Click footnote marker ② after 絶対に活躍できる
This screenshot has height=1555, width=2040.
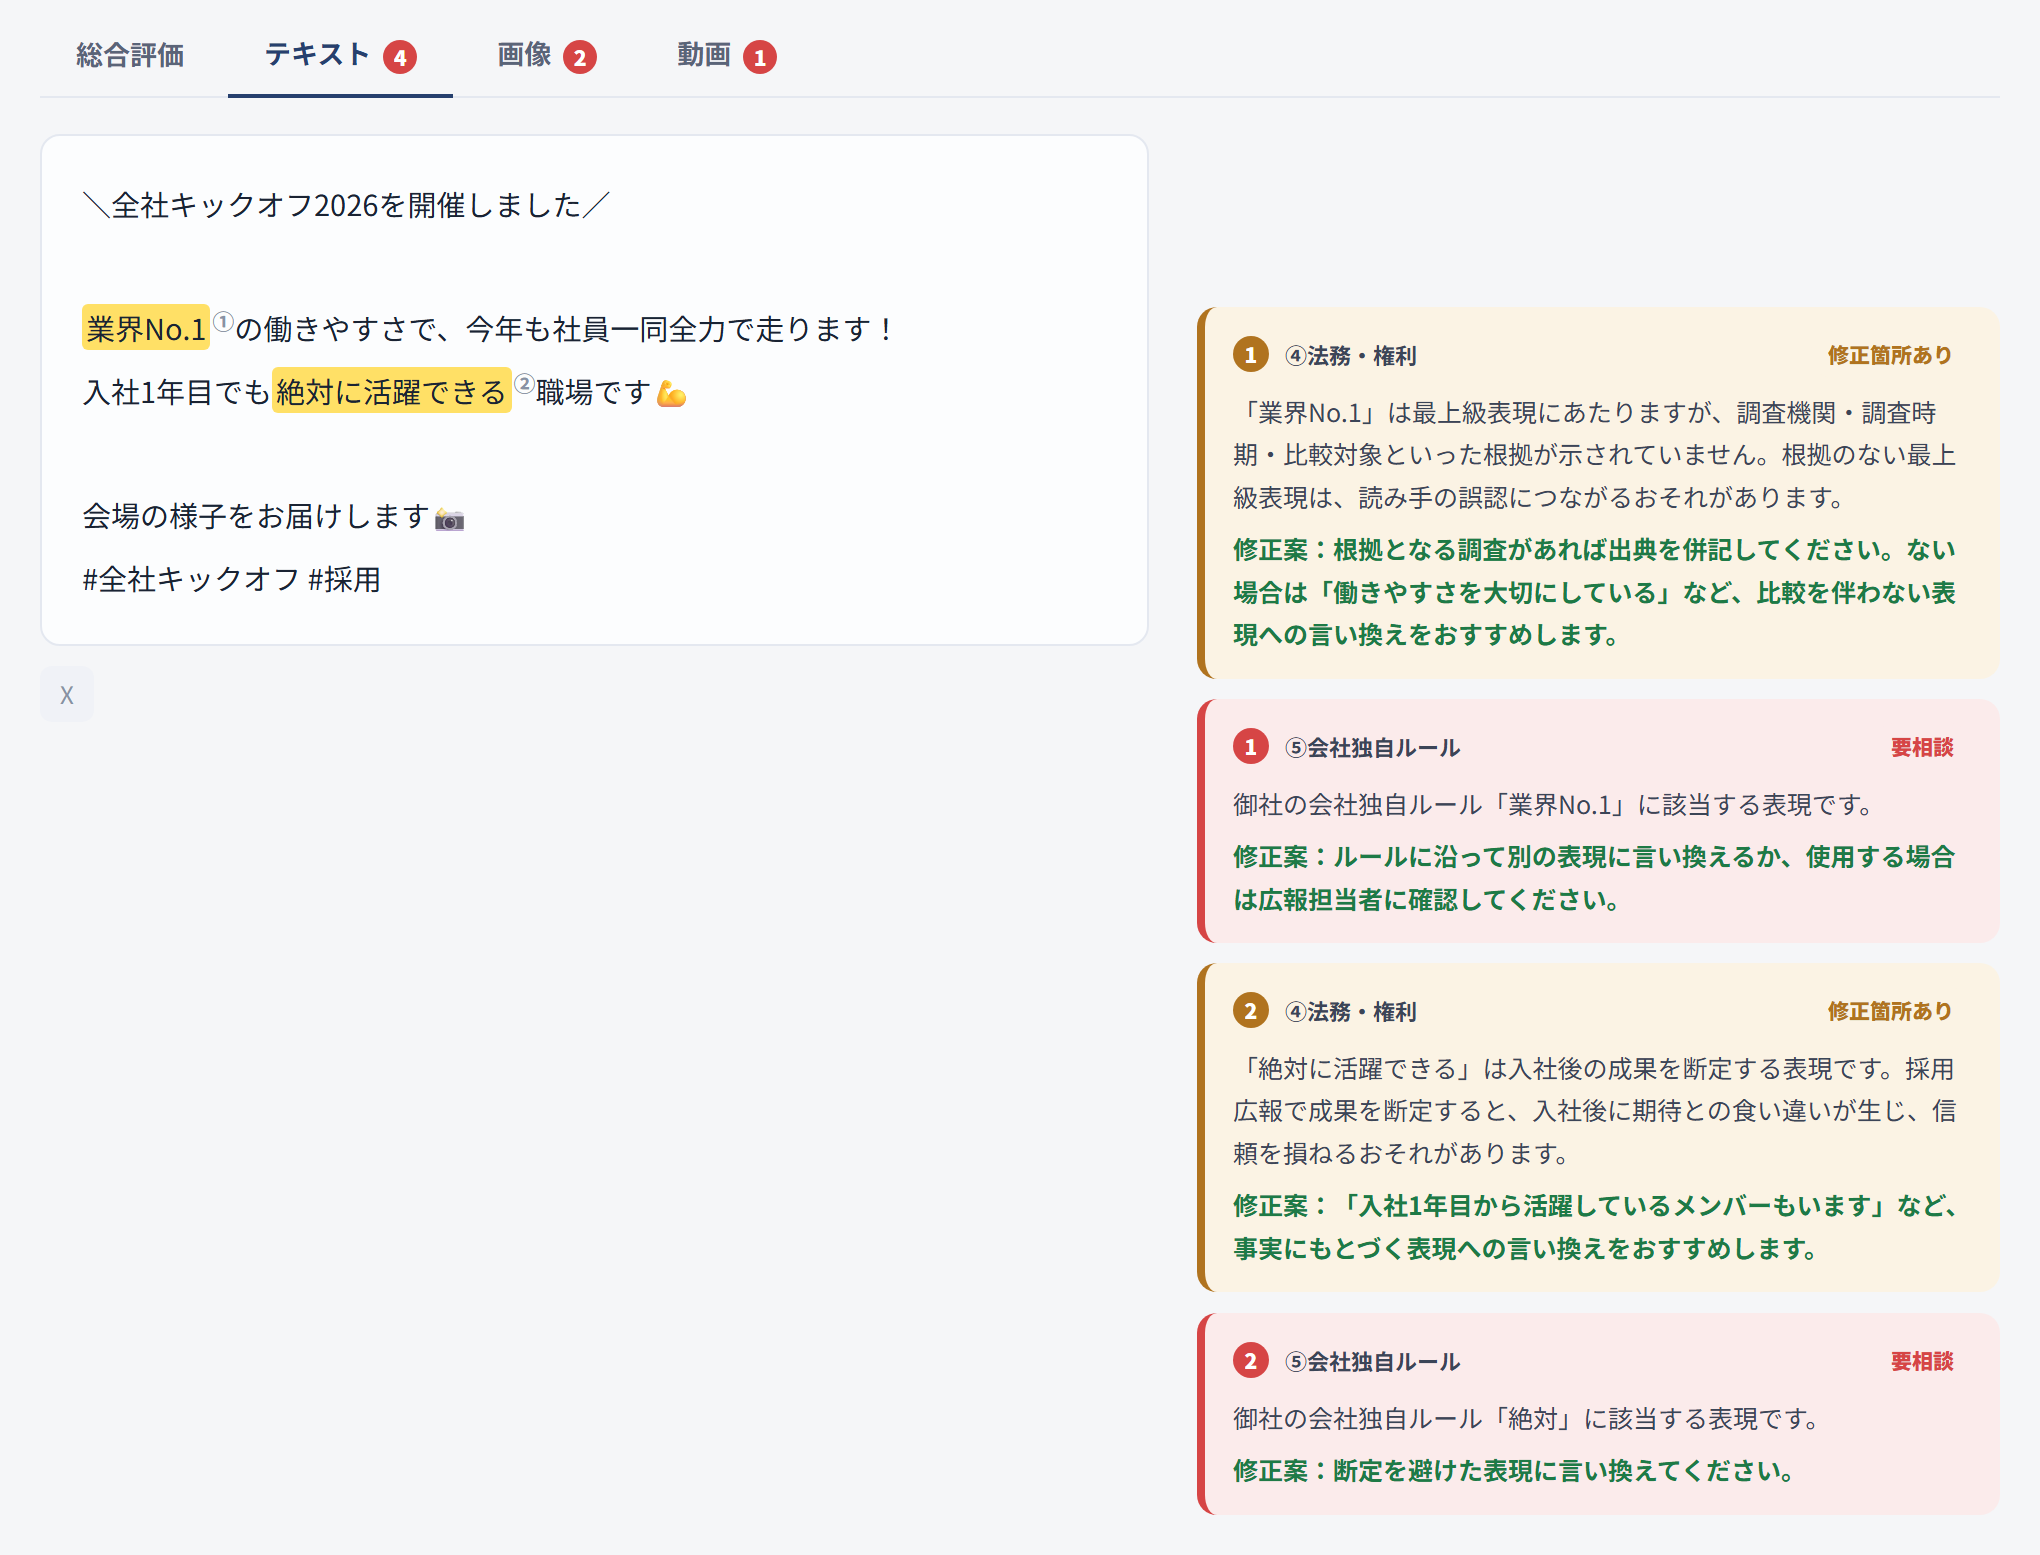click(x=524, y=383)
